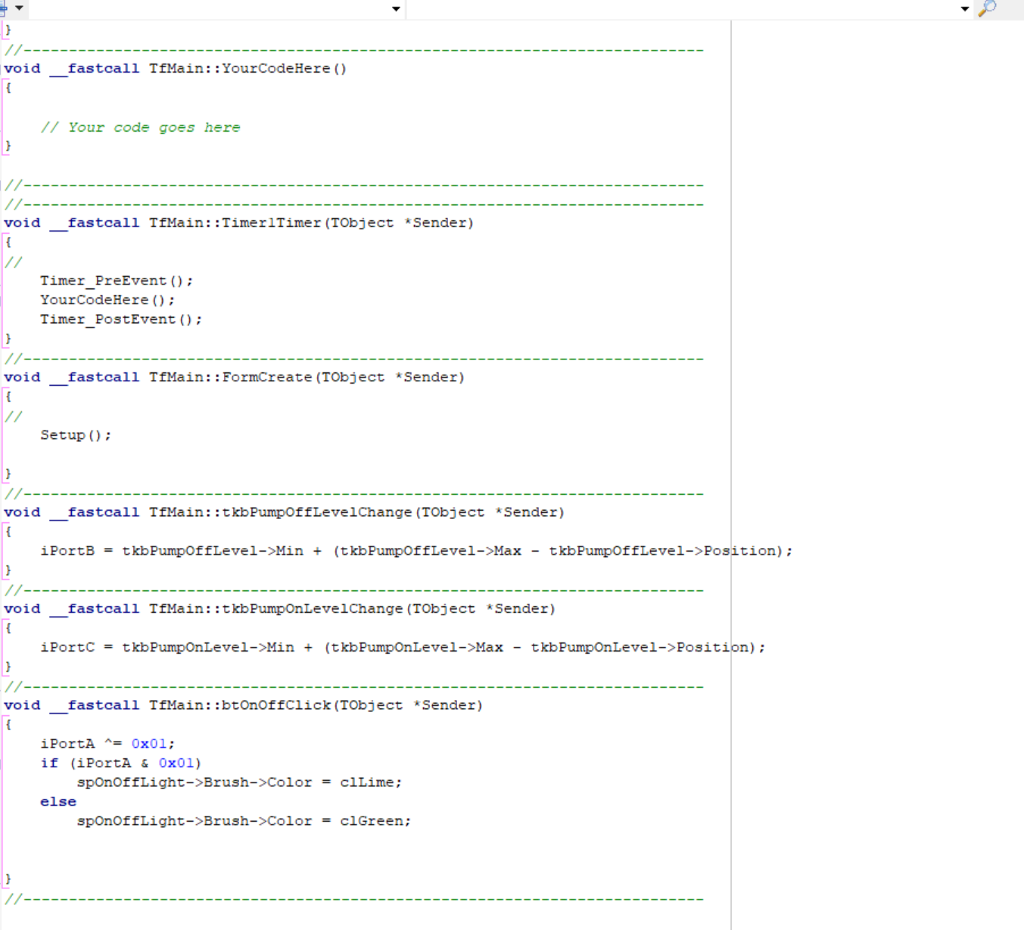1024x930 pixels.
Task: Click the magnifier search icon in top bar
Action: click(987, 9)
